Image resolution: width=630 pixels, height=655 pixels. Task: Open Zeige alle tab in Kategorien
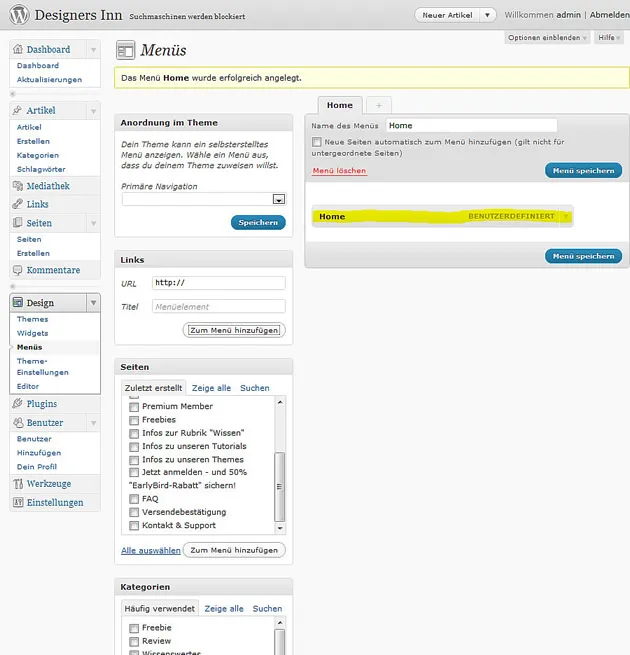click(x=224, y=609)
